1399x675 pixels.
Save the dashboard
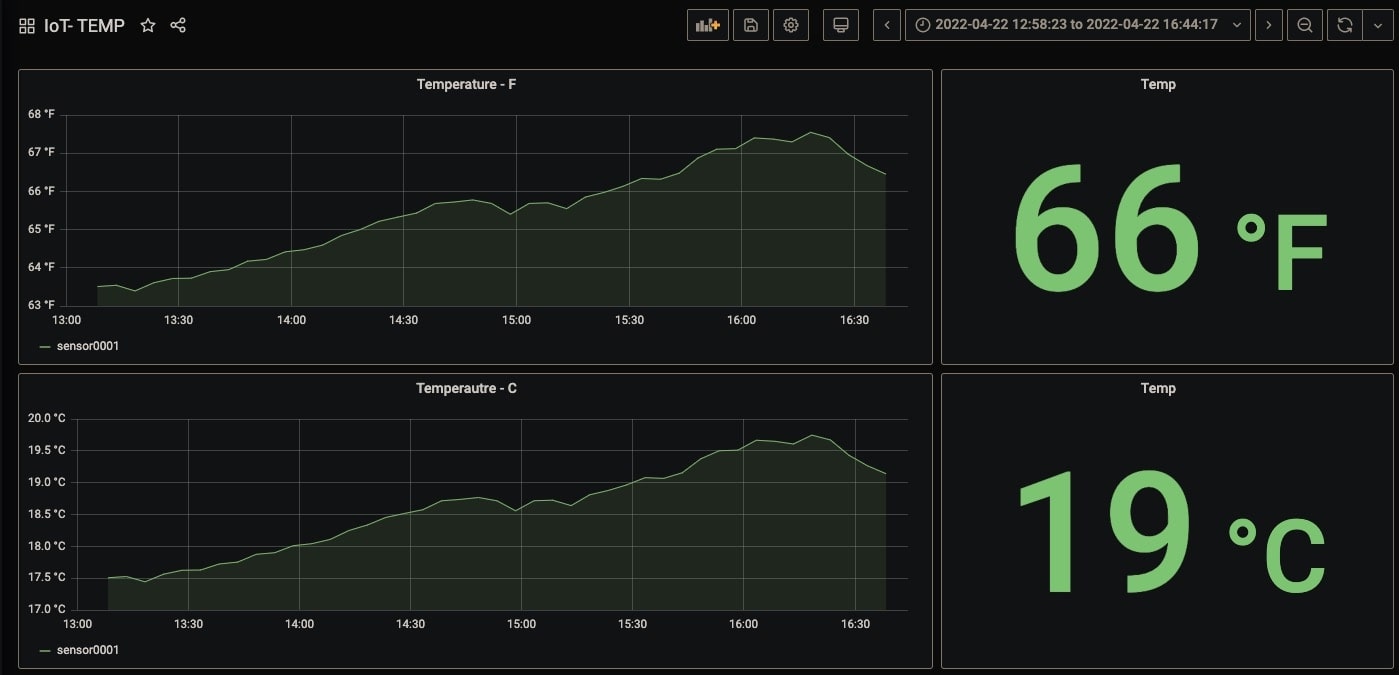click(x=751, y=25)
